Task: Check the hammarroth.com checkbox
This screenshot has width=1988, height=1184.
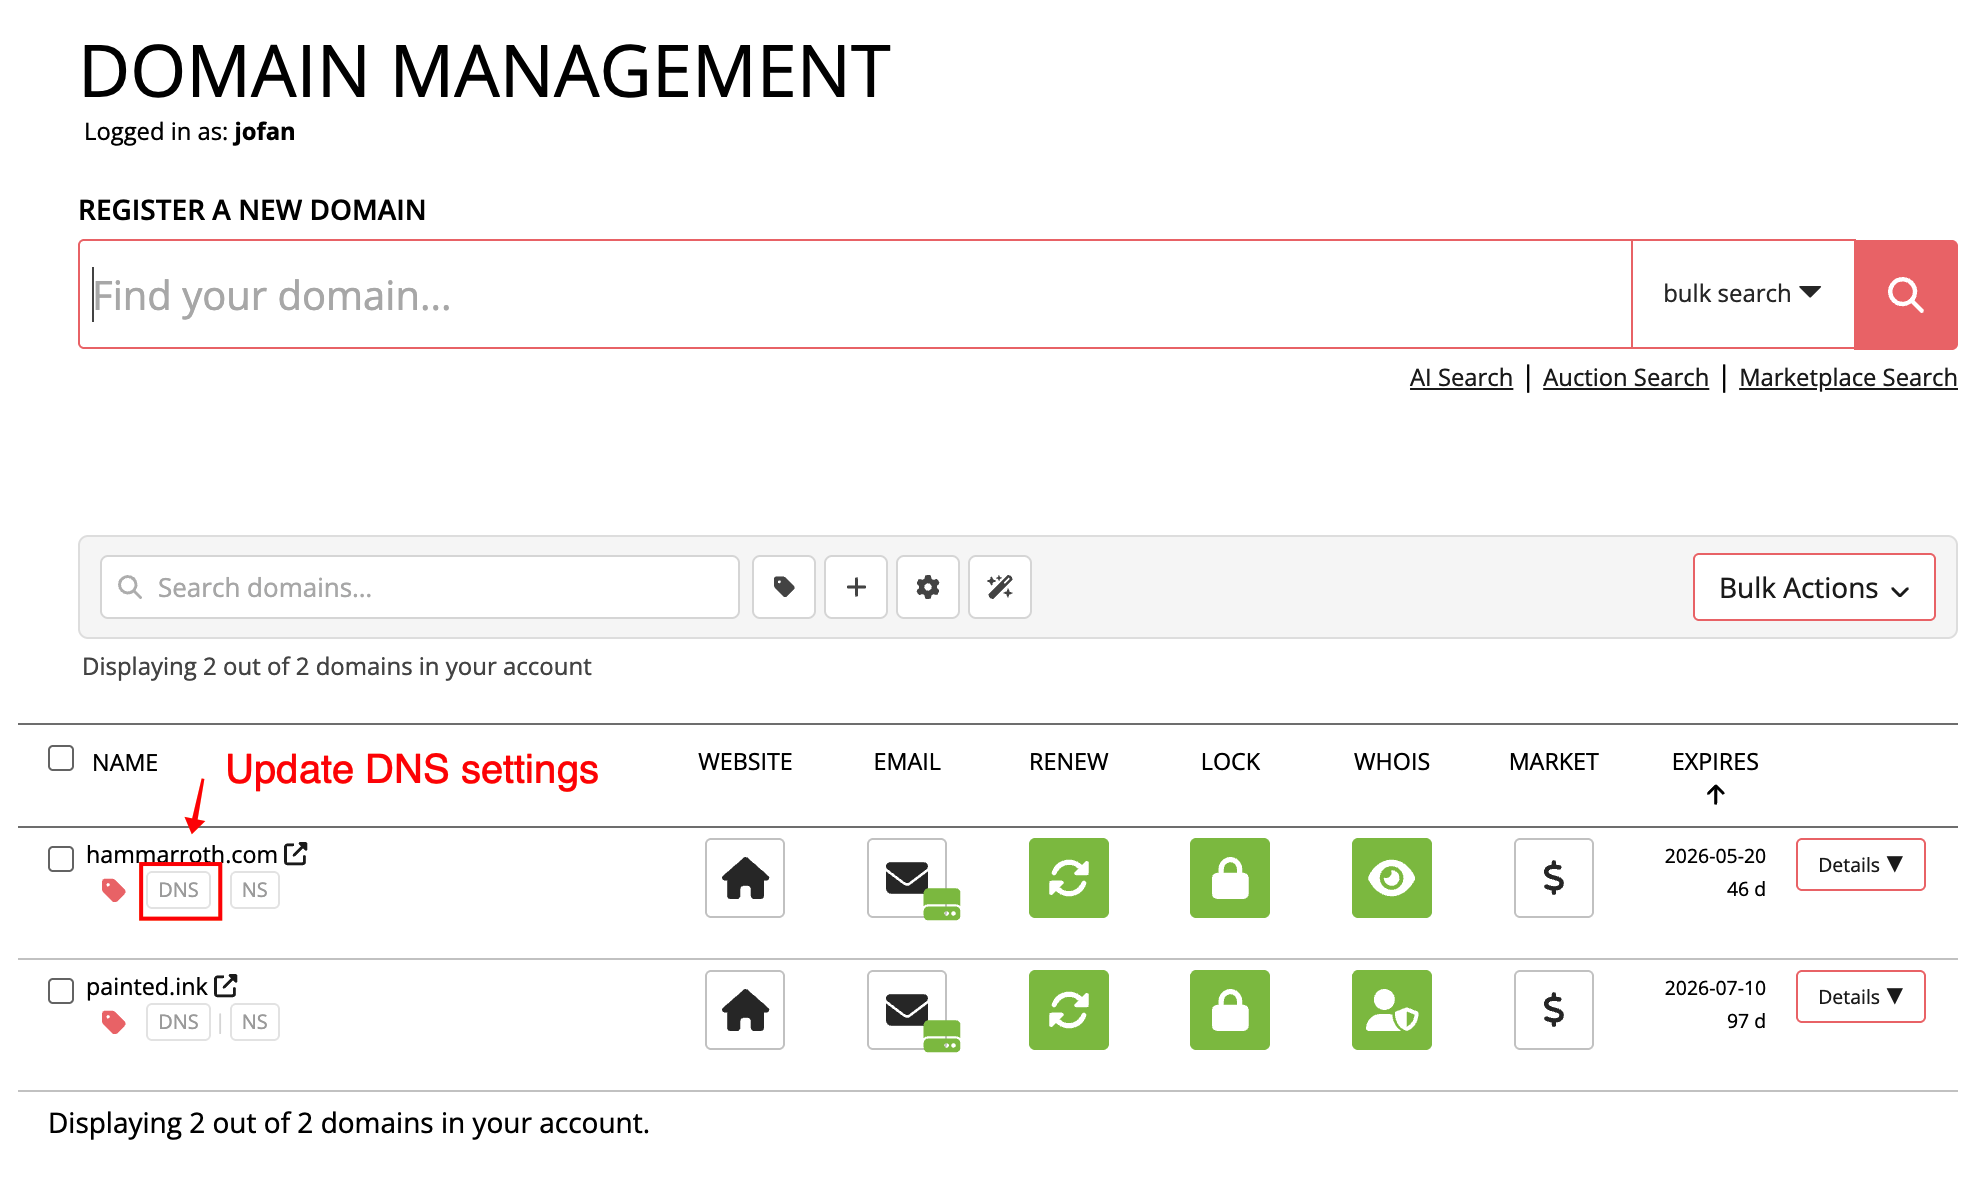Action: tap(61, 859)
